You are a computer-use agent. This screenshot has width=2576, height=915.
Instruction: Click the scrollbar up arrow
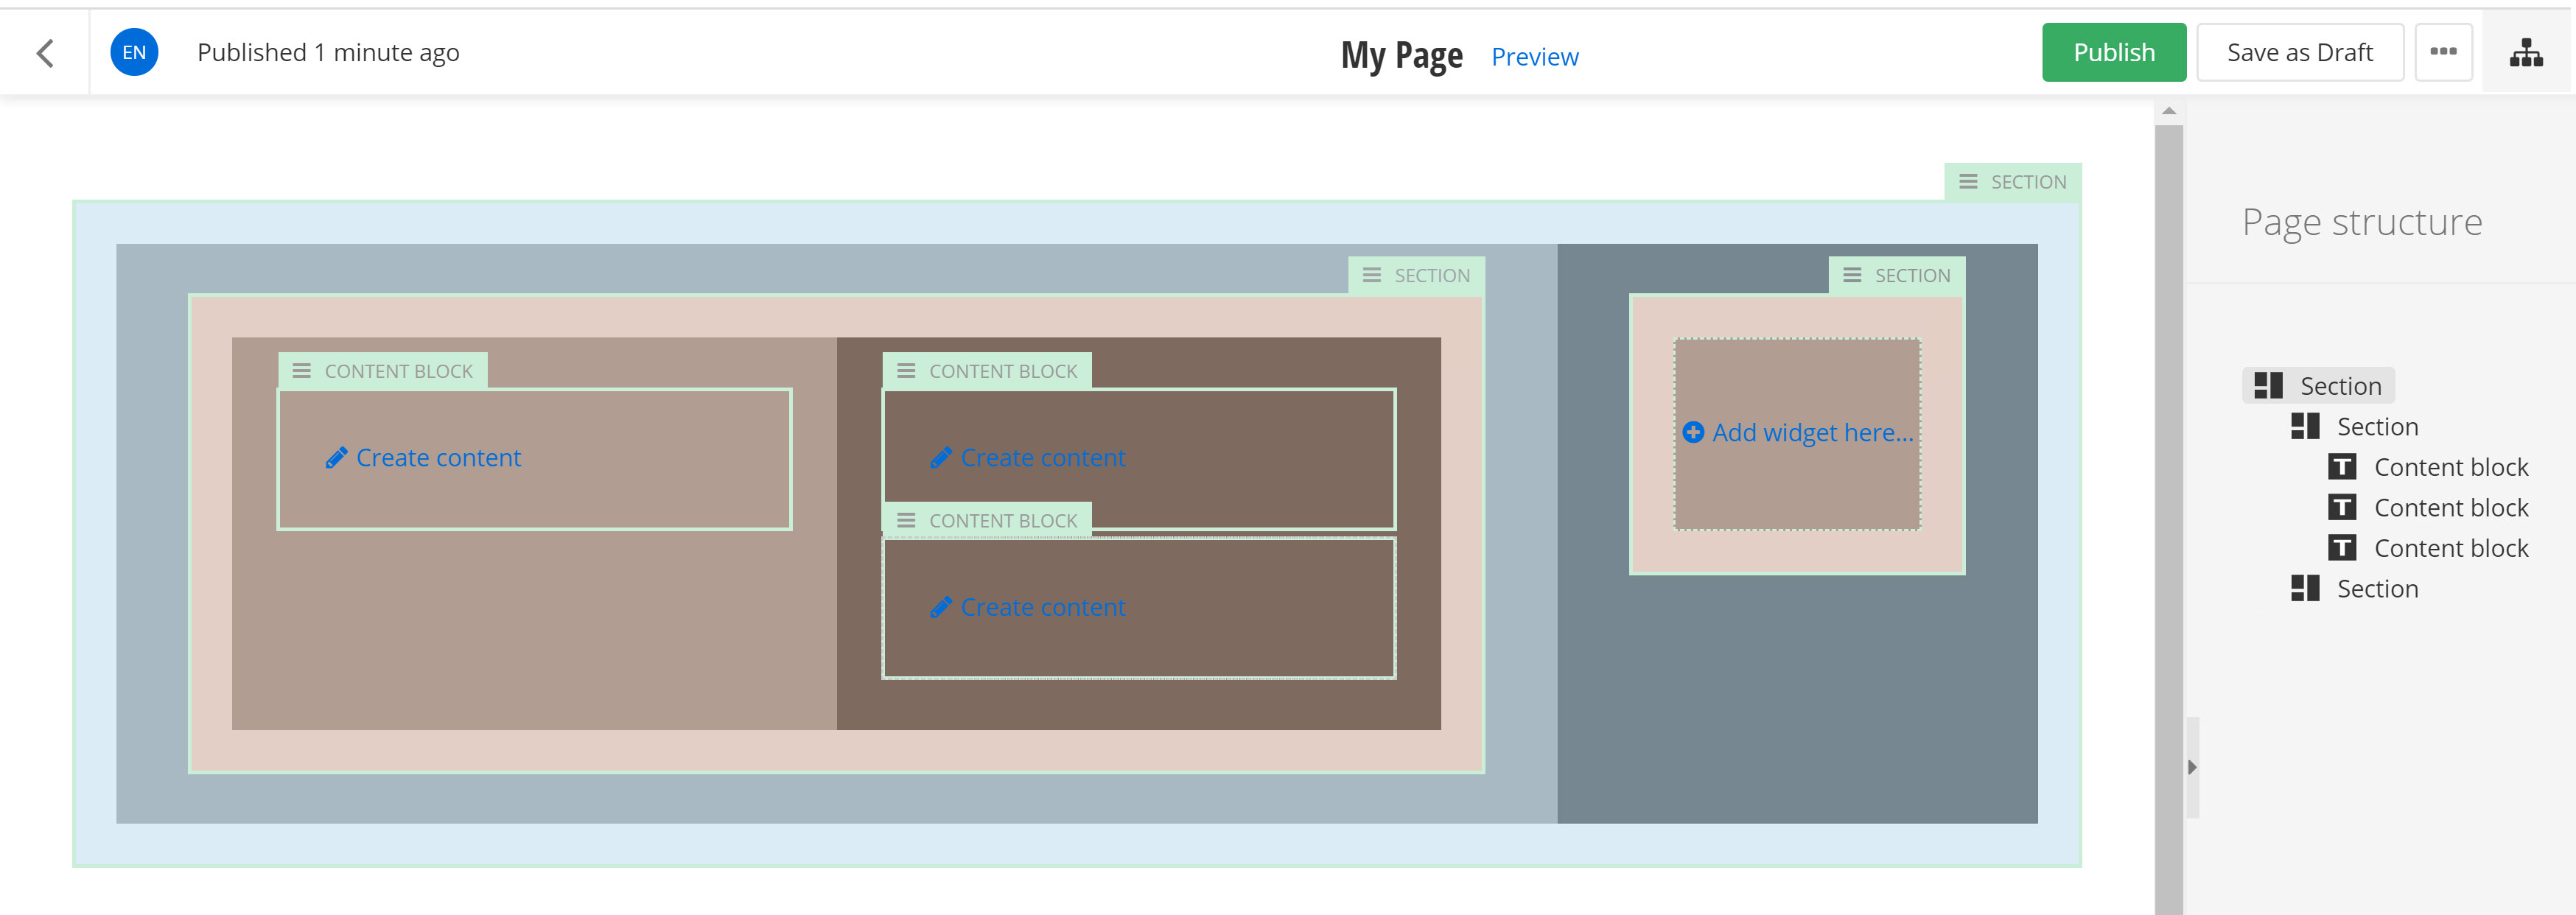pos(2168,111)
